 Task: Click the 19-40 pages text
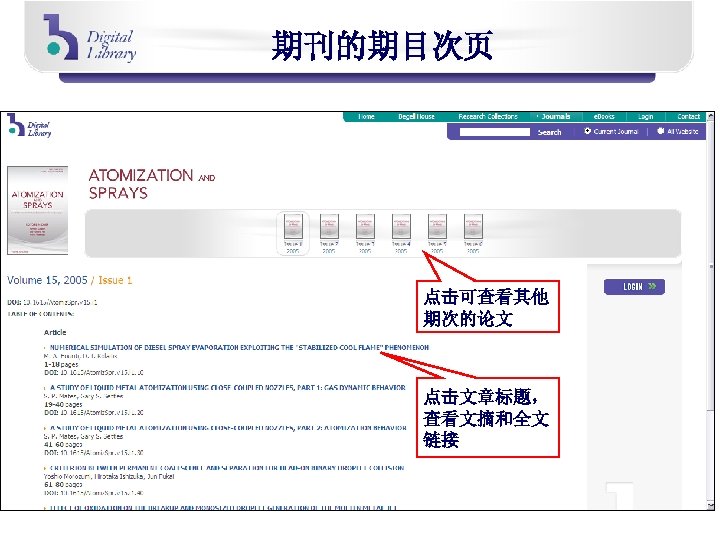tap(63, 405)
